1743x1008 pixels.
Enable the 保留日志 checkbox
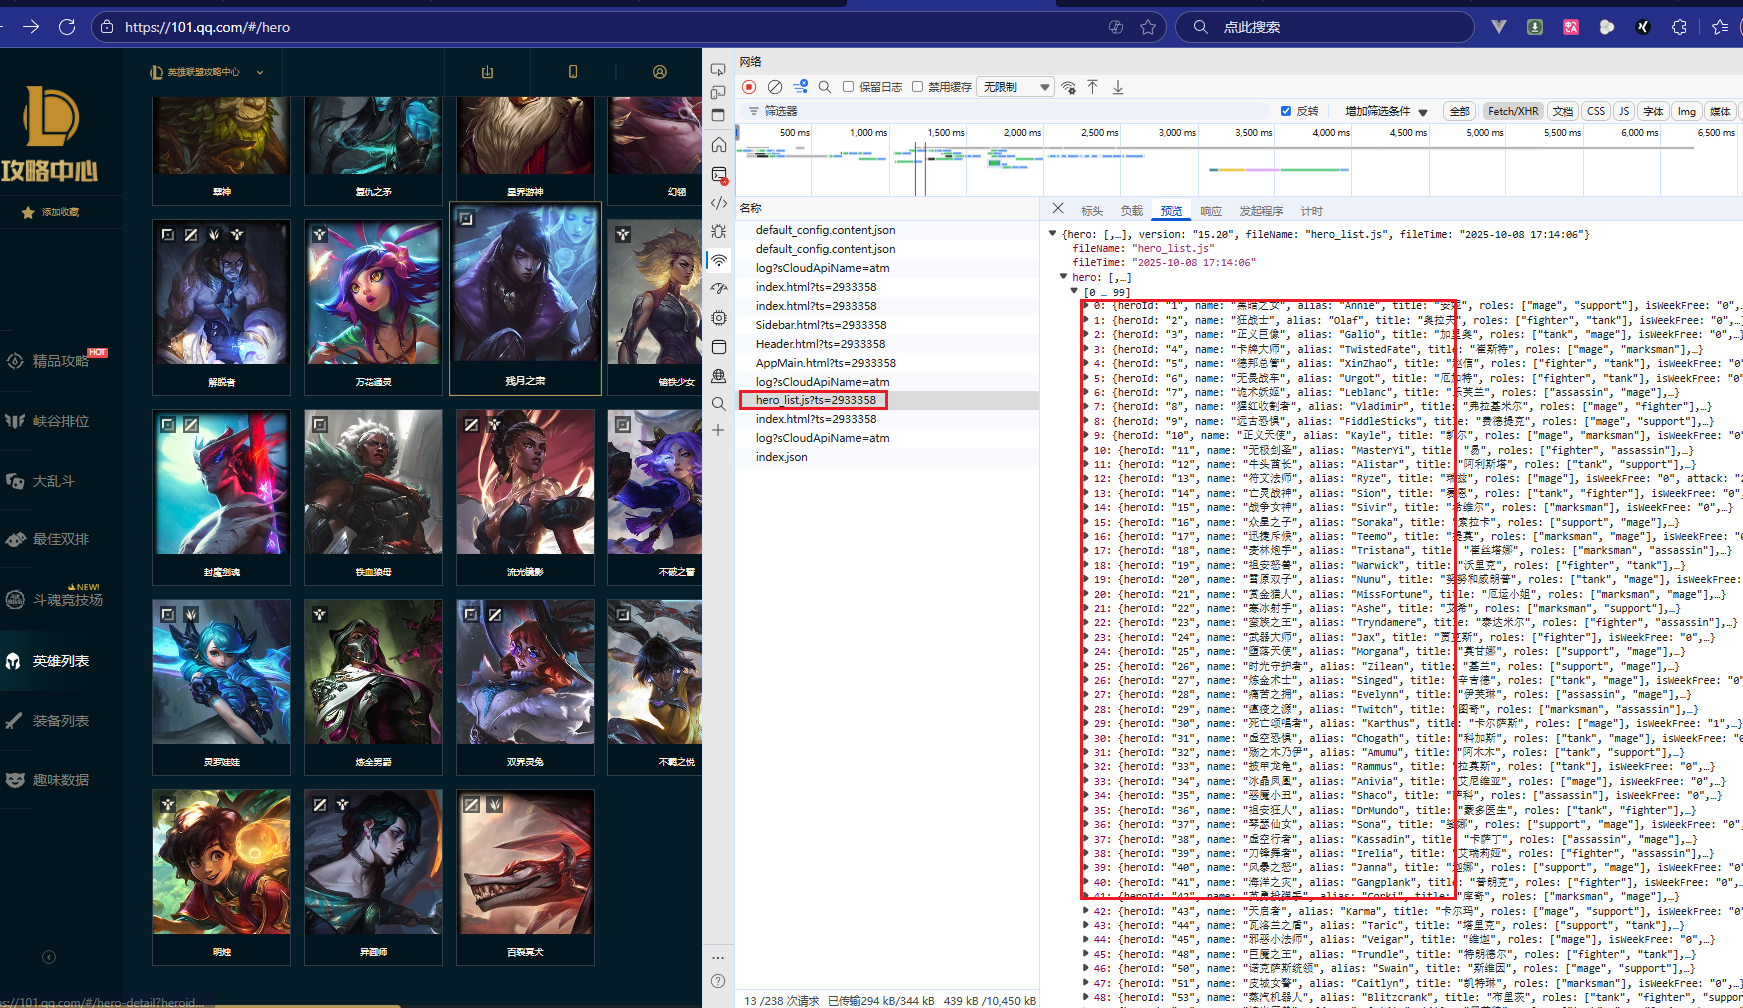click(848, 87)
